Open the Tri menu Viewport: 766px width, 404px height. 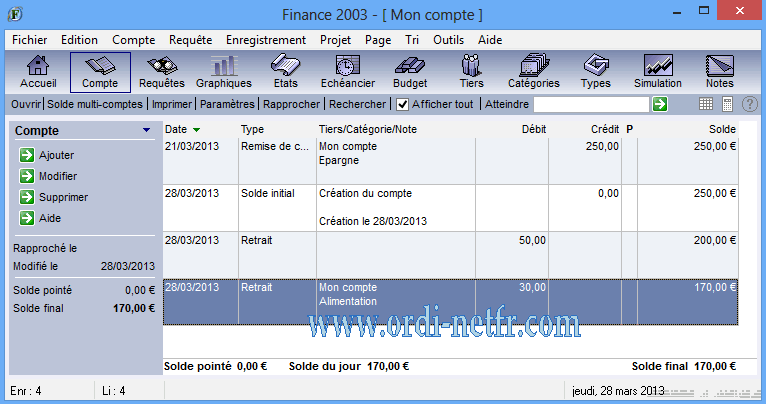point(412,40)
